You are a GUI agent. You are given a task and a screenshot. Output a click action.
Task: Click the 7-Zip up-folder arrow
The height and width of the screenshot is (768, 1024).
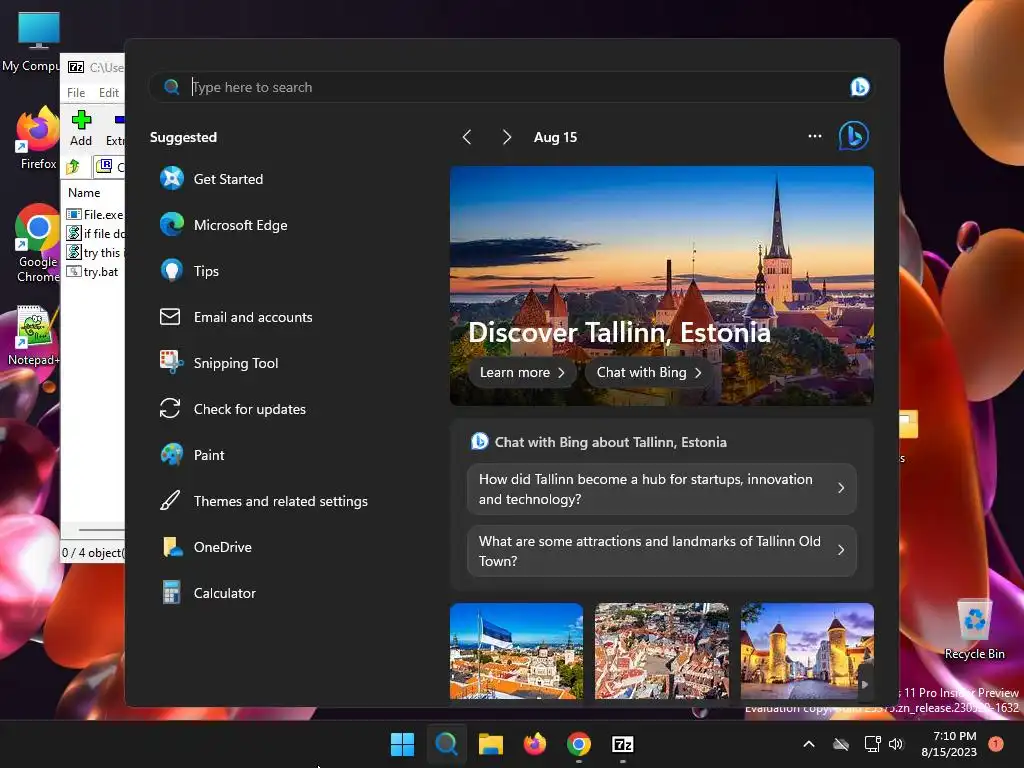pyautogui.click(x=73, y=167)
